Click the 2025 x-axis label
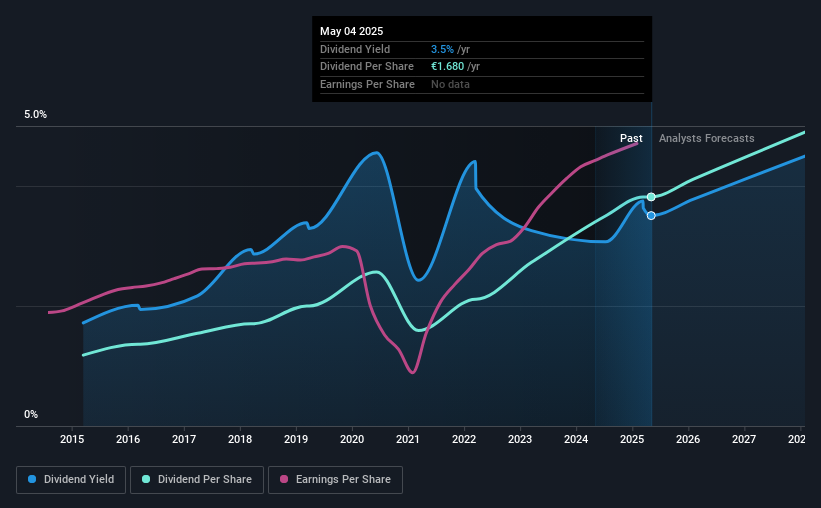Viewport: 821px width, 508px height. [632, 439]
